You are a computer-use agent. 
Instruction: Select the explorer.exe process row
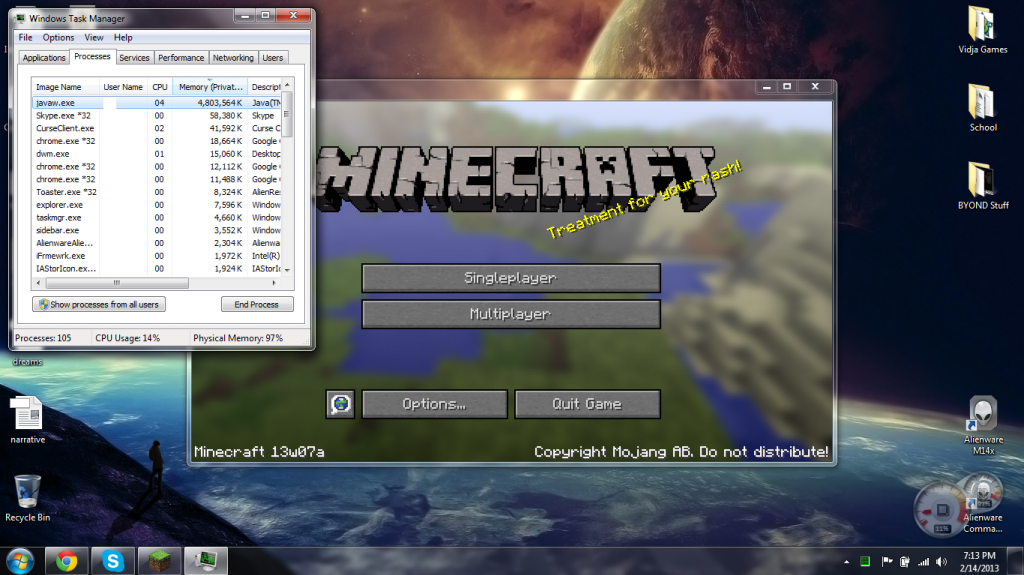pos(157,205)
